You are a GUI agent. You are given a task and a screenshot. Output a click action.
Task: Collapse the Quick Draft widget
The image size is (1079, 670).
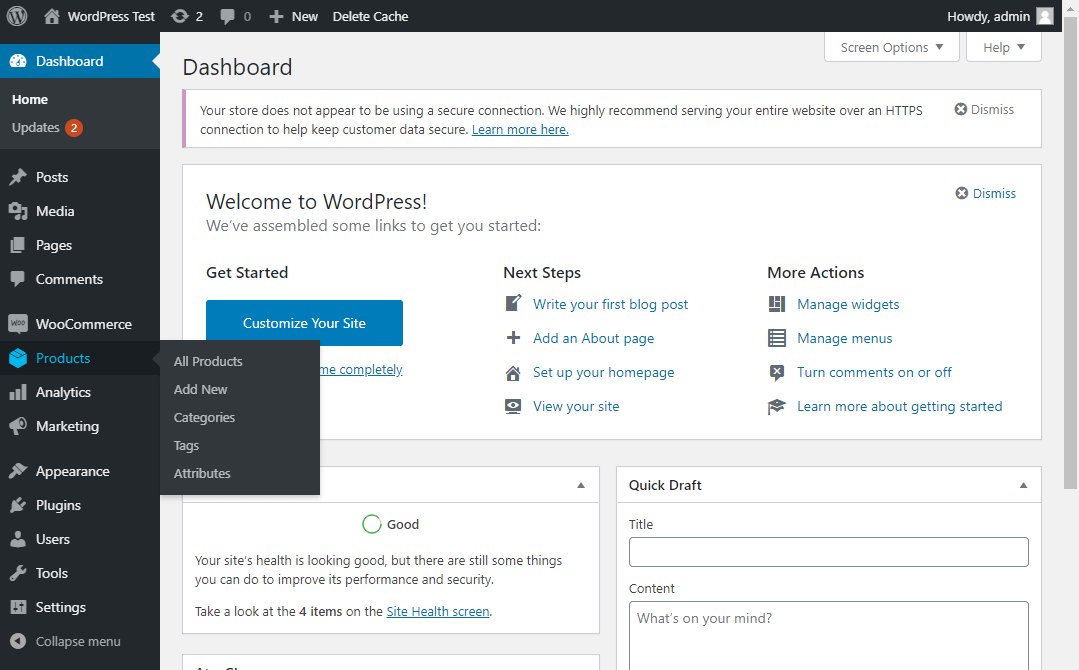coord(1023,485)
